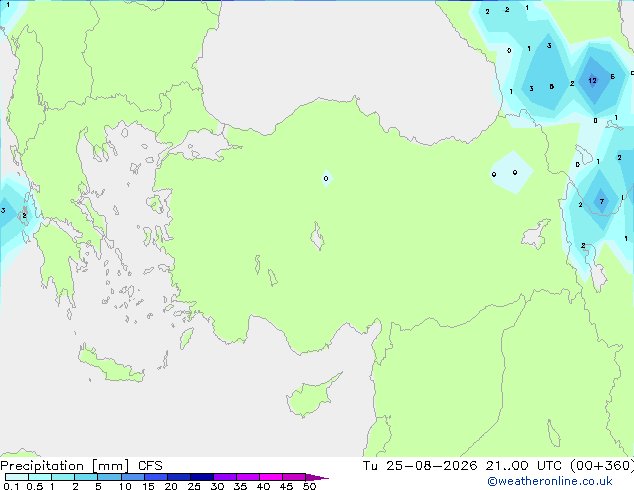This screenshot has width=634, height=490.
Task: Click the precipitation value '7' on the map
Action: click(602, 201)
